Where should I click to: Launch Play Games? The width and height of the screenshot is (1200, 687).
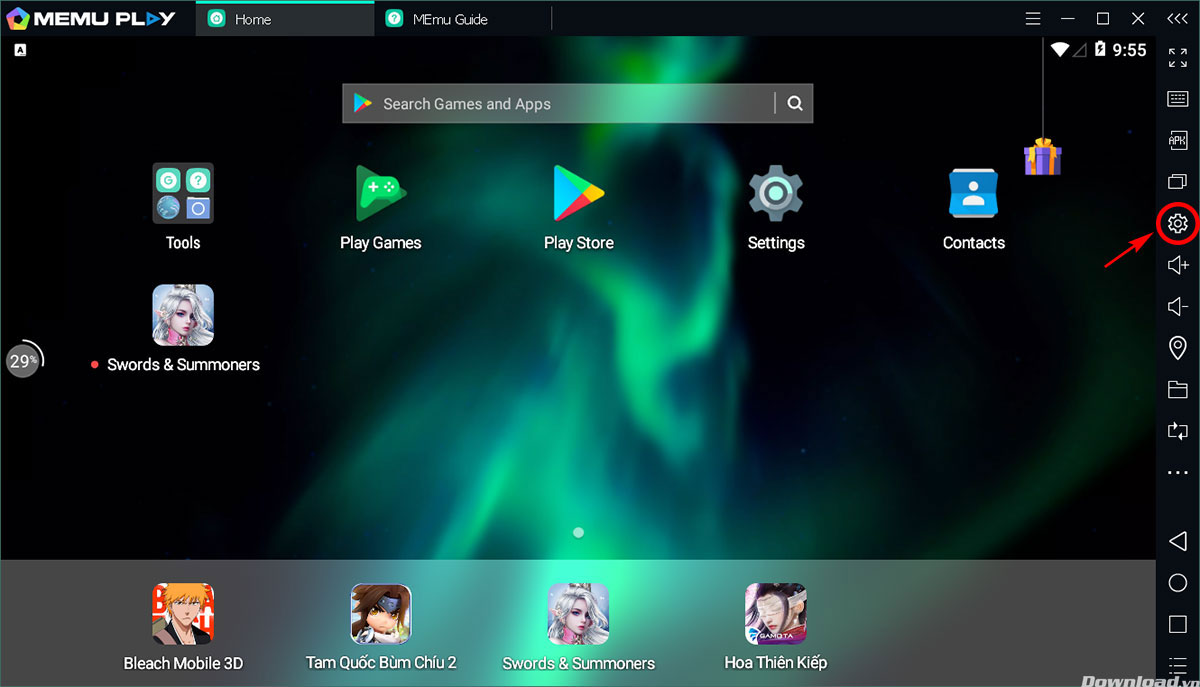tap(380, 193)
